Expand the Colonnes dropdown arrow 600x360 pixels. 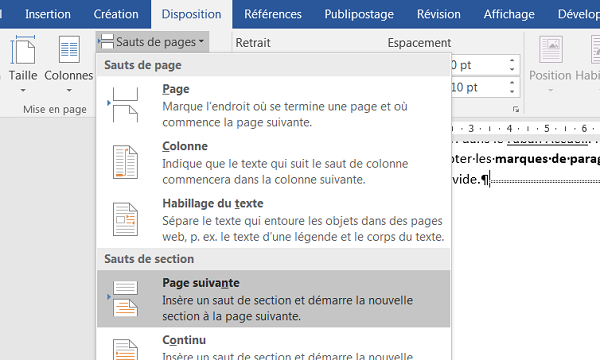[69, 91]
